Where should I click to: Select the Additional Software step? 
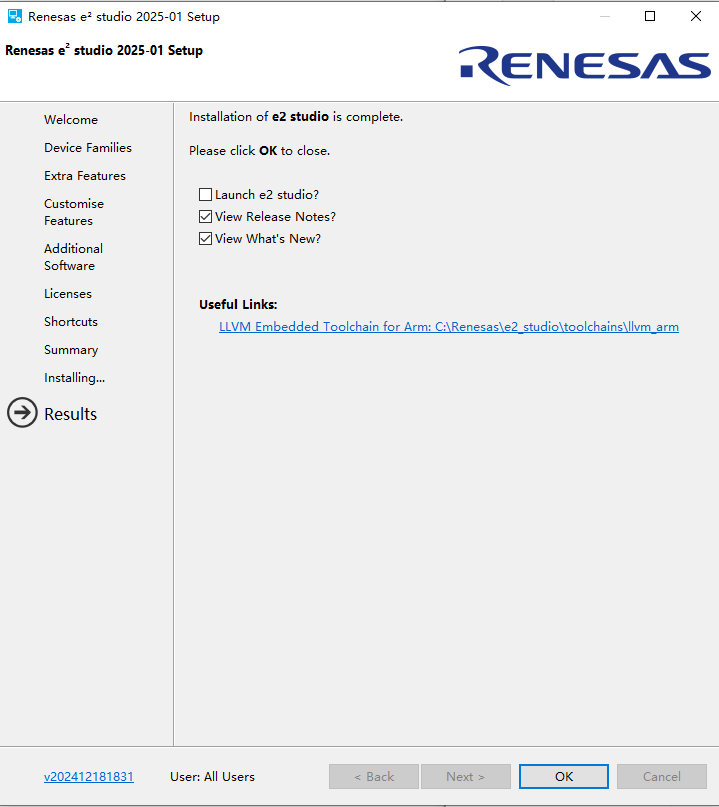(x=73, y=257)
